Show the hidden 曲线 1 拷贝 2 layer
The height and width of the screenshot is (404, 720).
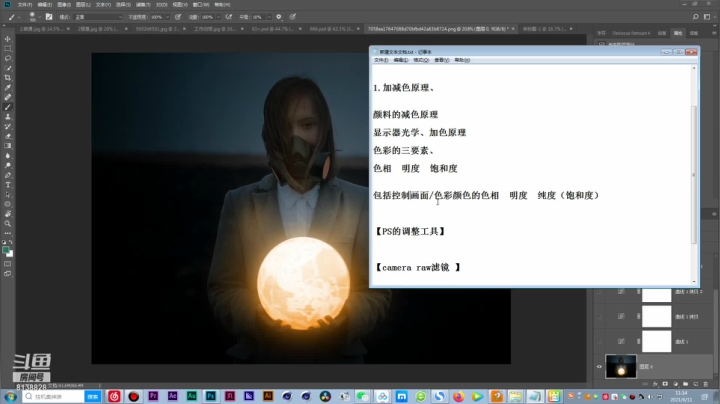(x=599, y=292)
